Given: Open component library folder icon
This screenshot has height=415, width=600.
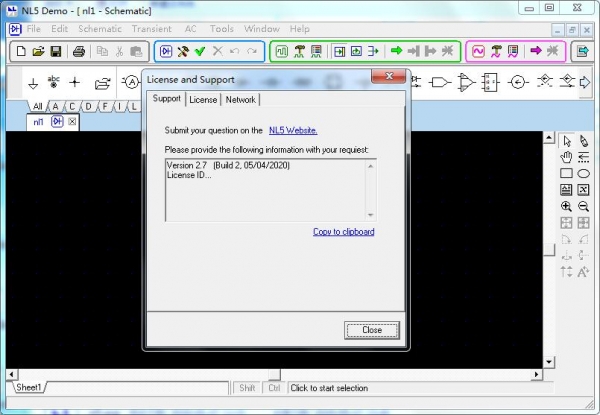Looking at the screenshot, I should pos(102,83).
